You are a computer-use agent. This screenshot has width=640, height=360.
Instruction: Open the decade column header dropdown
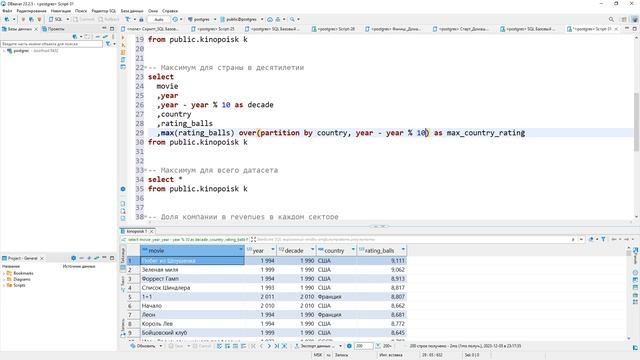point(313,250)
